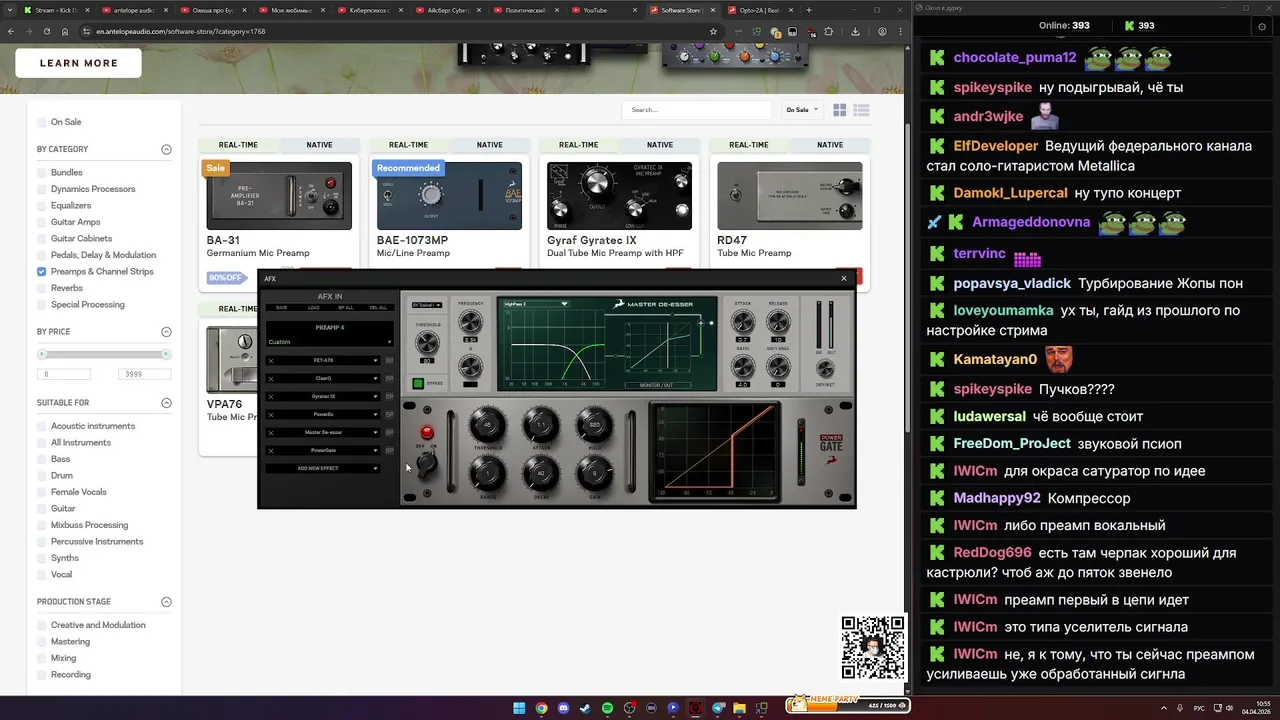Viewport: 1280px width, 720px height.
Task: Switch store listing to grid view
Action: click(840, 110)
